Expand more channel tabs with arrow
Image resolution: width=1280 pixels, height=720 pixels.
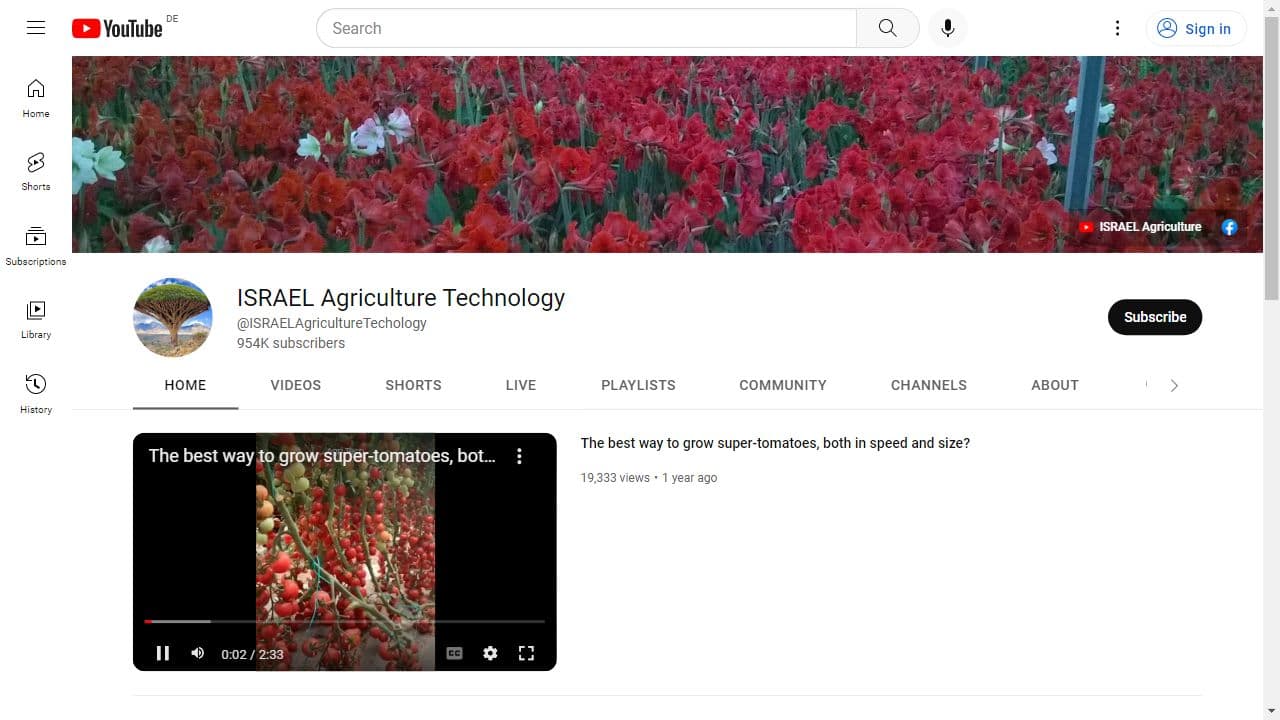(1174, 385)
